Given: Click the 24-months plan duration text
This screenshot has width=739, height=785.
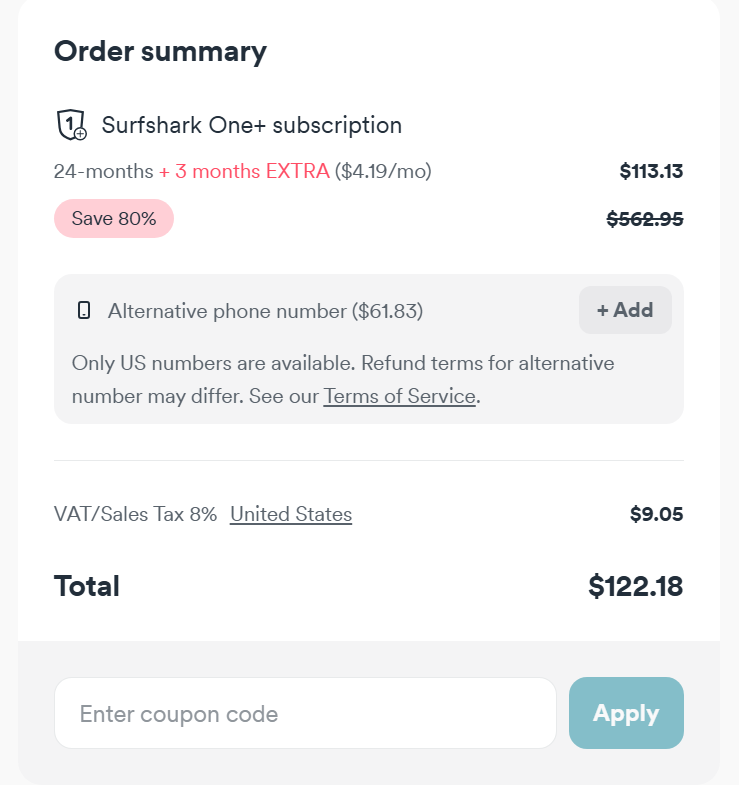Looking at the screenshot, I should pos(103,171).
